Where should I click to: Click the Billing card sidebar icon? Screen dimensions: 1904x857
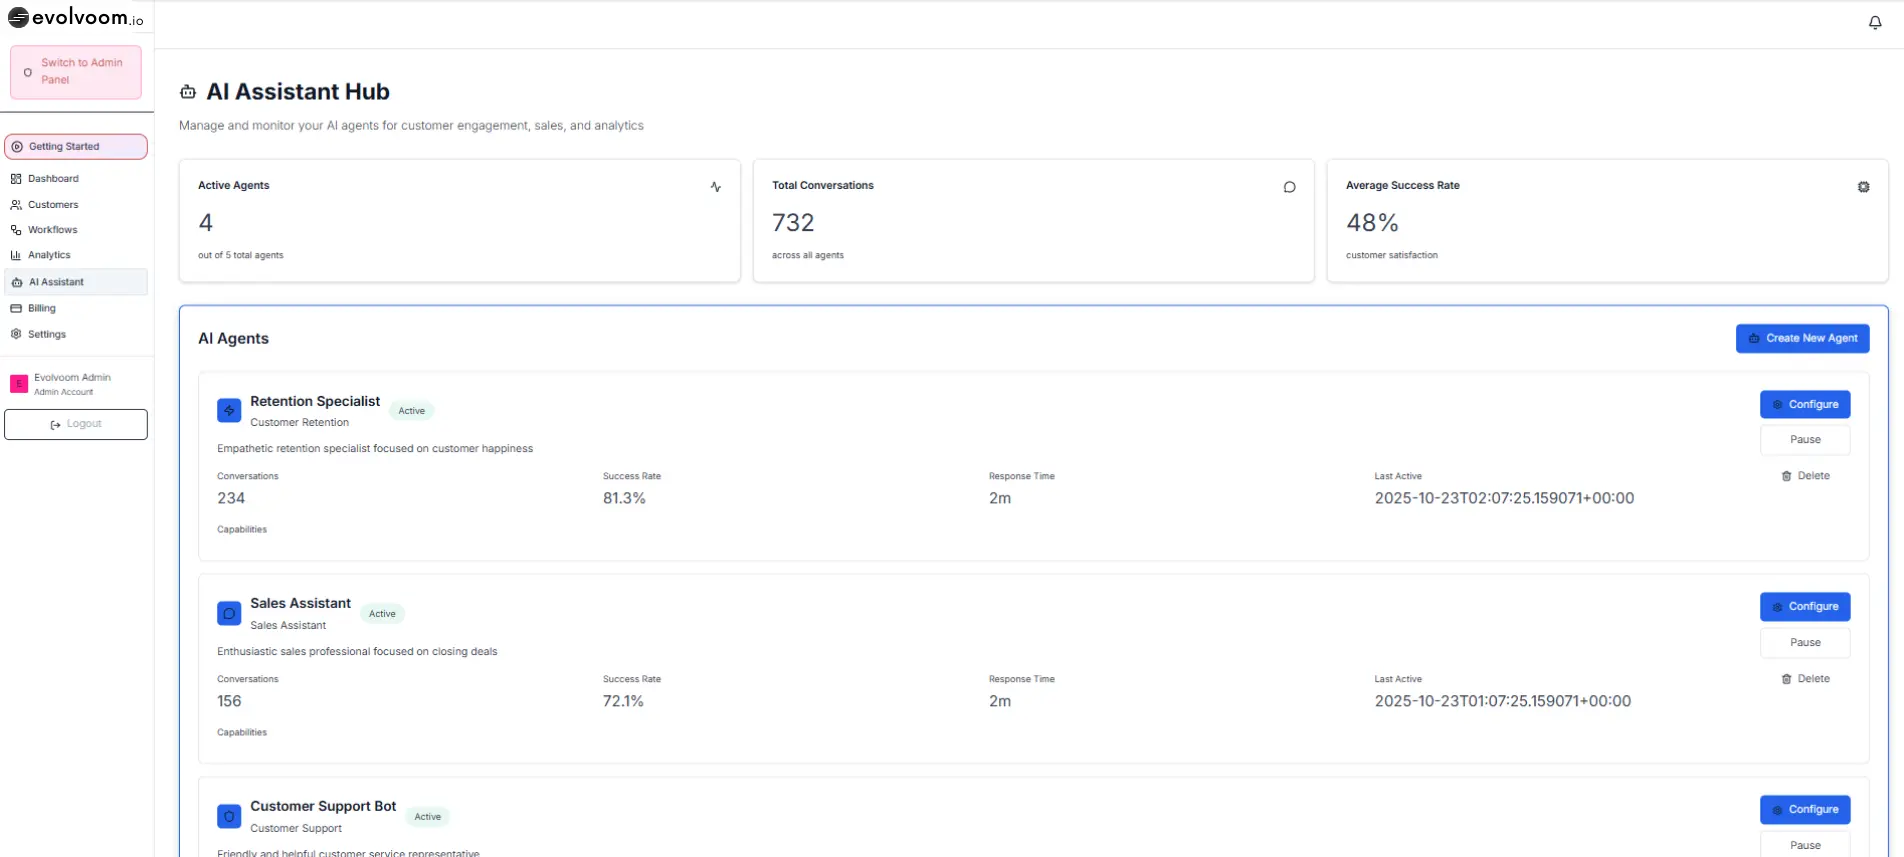point(16,309)
